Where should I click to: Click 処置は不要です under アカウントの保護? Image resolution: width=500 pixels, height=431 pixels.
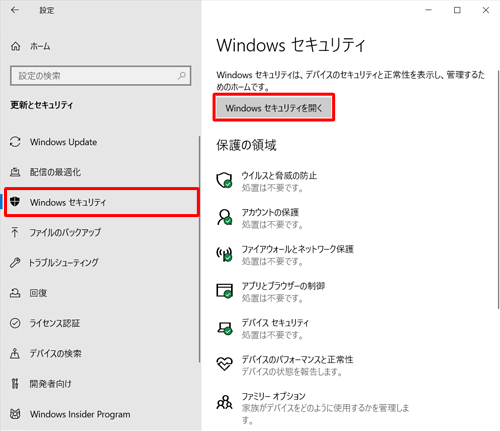point(272,225)
